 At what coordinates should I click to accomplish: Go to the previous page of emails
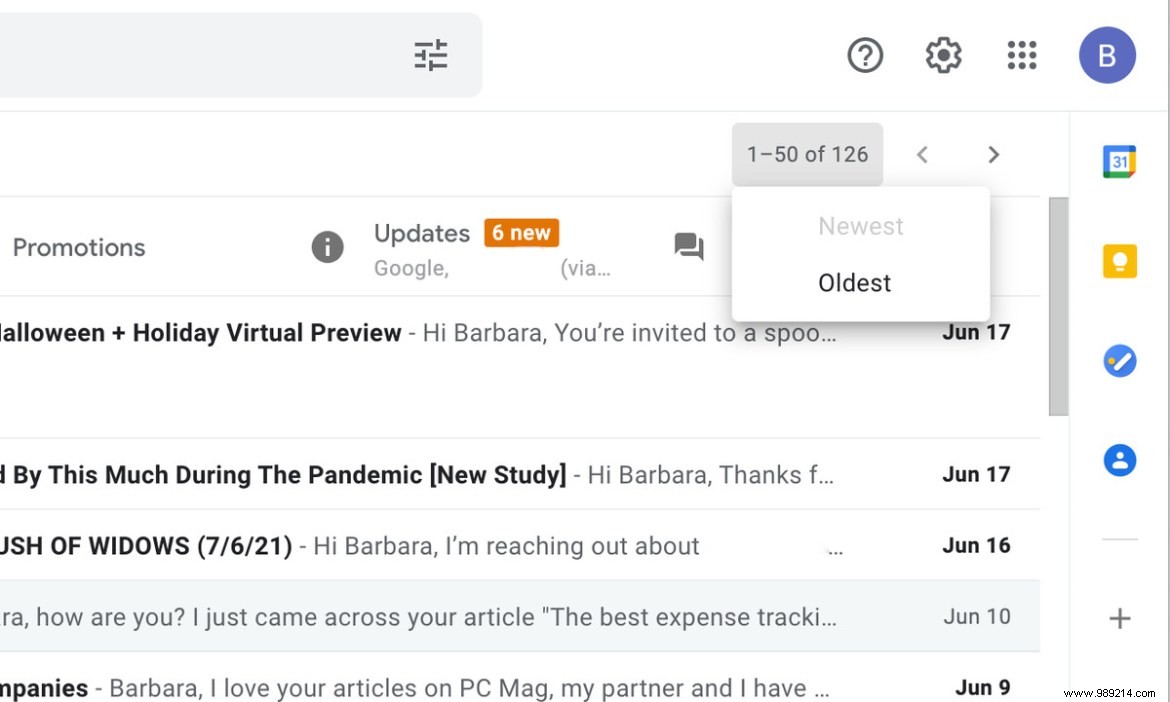[x=921, y=154]
